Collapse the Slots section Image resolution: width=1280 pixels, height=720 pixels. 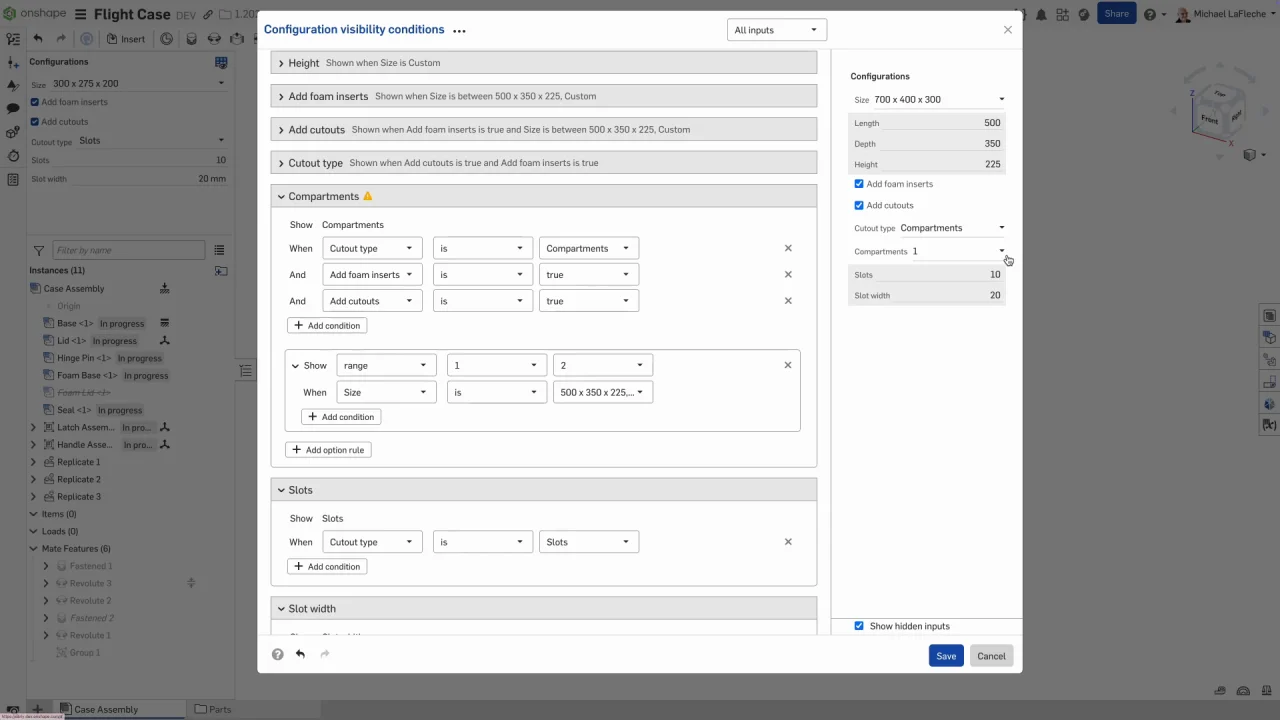pos(281,490)
